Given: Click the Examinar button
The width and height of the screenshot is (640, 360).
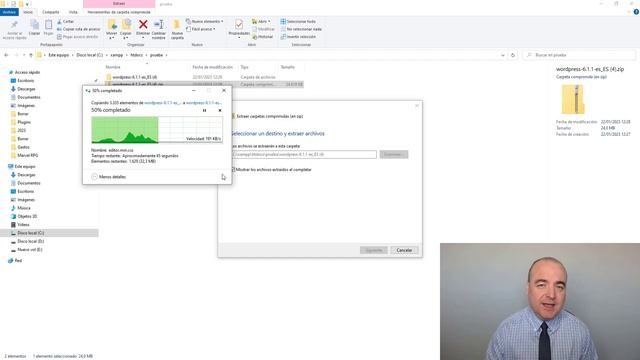Looking at the screenshot, I should click(x=393, y=154).
